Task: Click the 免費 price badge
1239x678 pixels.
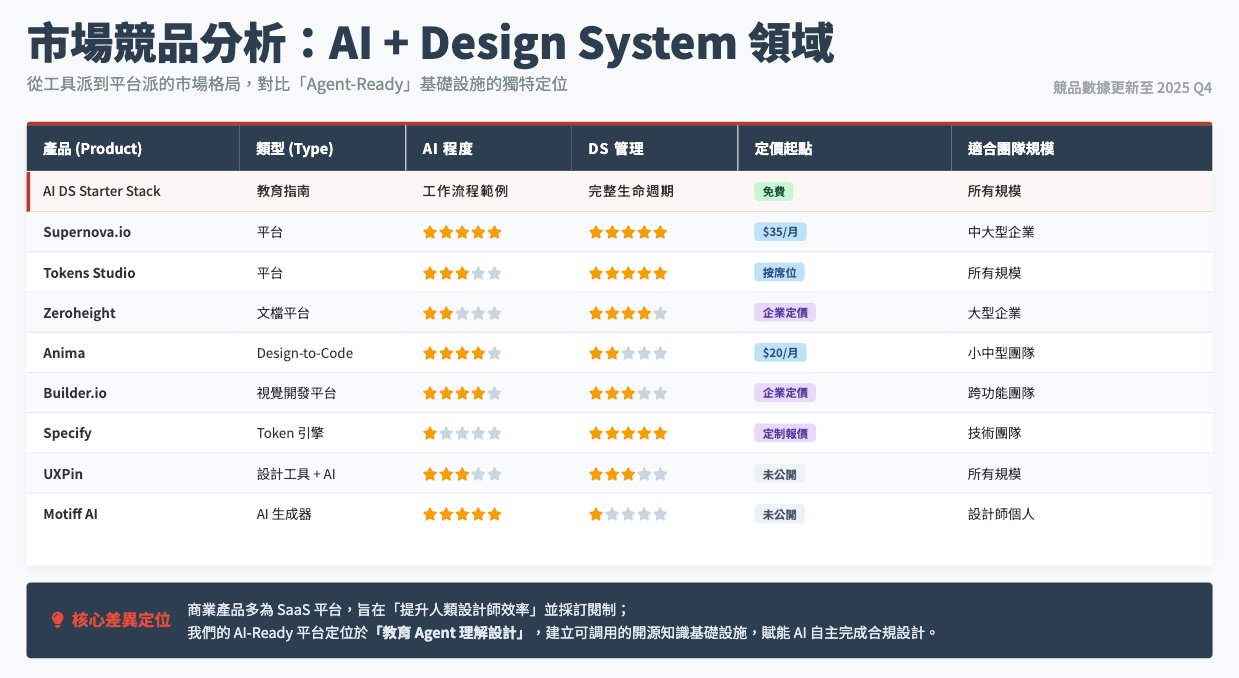Action: coord(773,192)
